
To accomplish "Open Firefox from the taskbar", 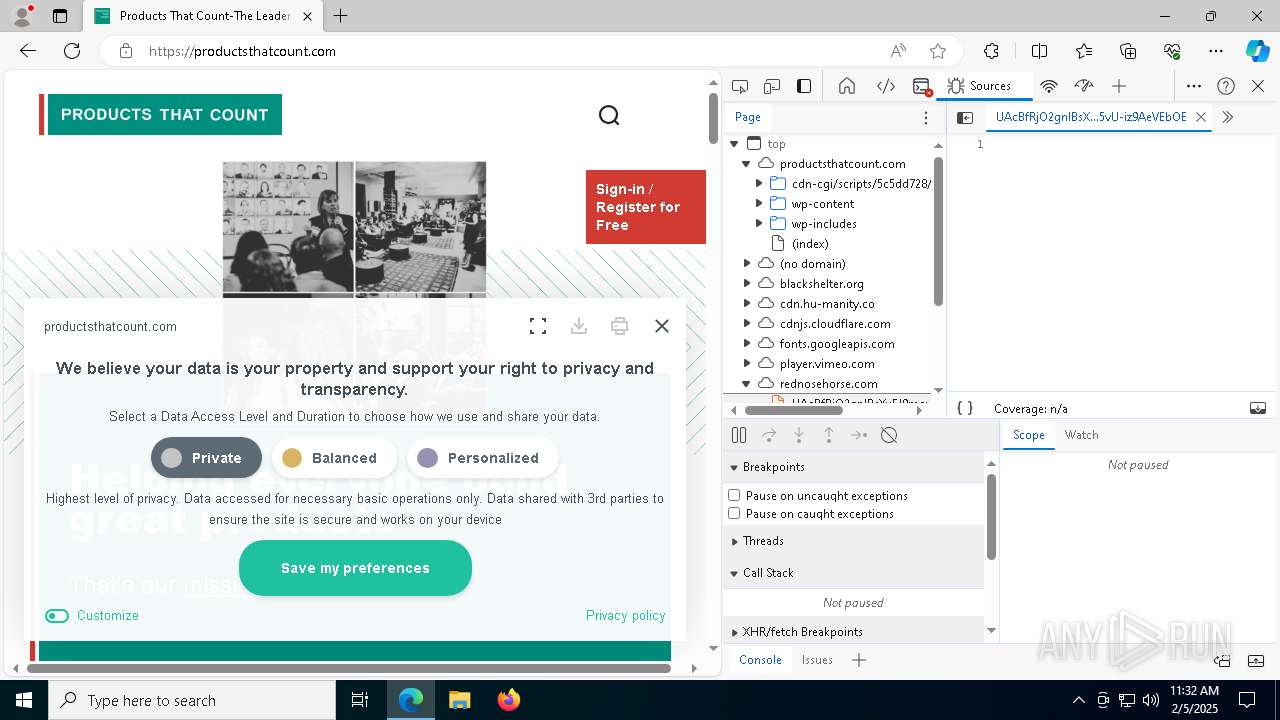I will [x=508, y=700].
